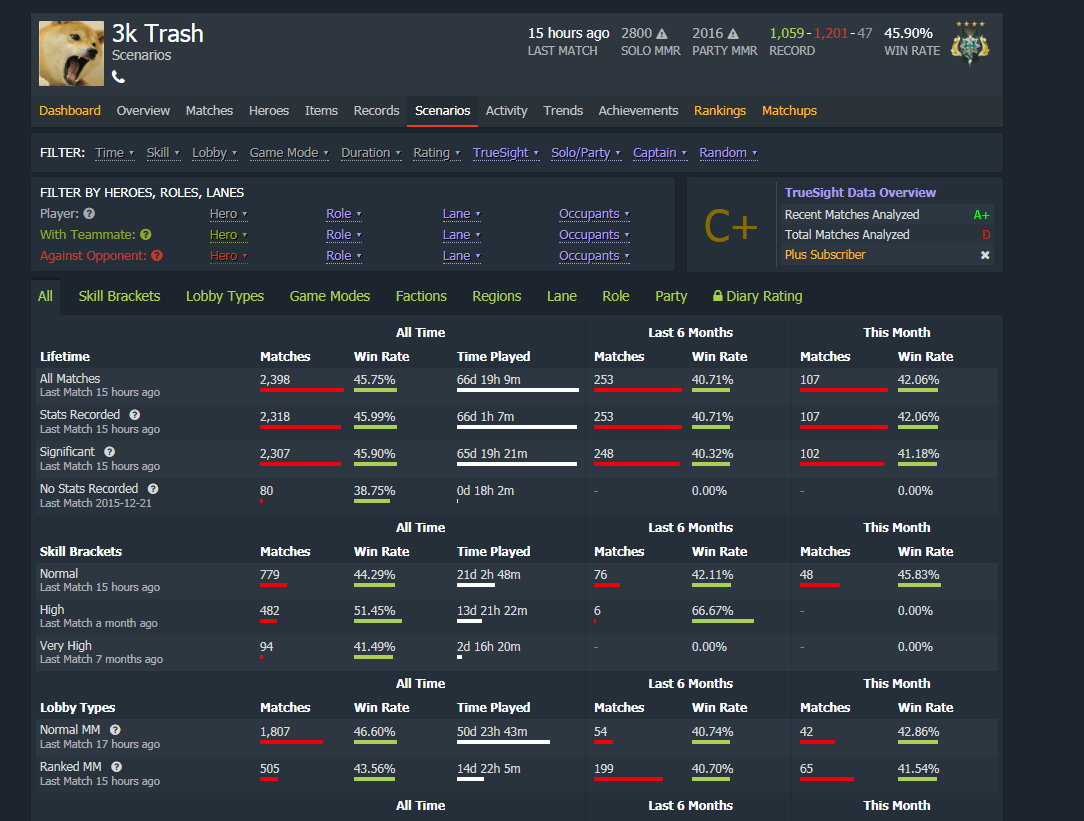Viewport: 1084px width, 821px height.
Task: Open the Rankings tab link
Action: [x=720, y=111]
